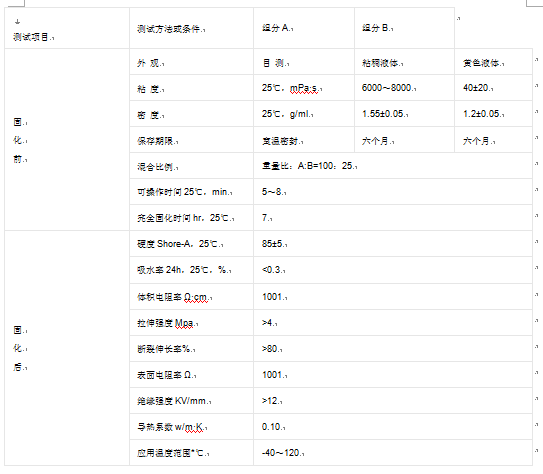Select the 40±20 cell

click(x=493, y=88)
